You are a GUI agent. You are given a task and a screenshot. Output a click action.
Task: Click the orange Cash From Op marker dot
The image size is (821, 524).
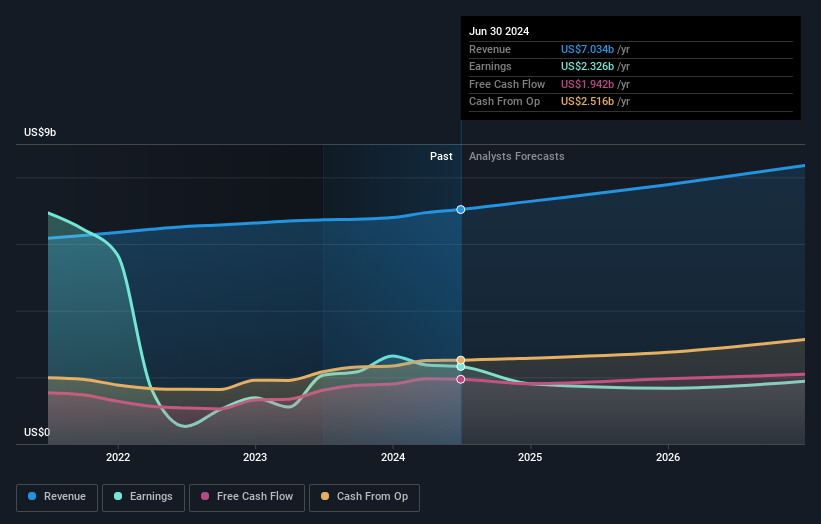coord(461,360)
